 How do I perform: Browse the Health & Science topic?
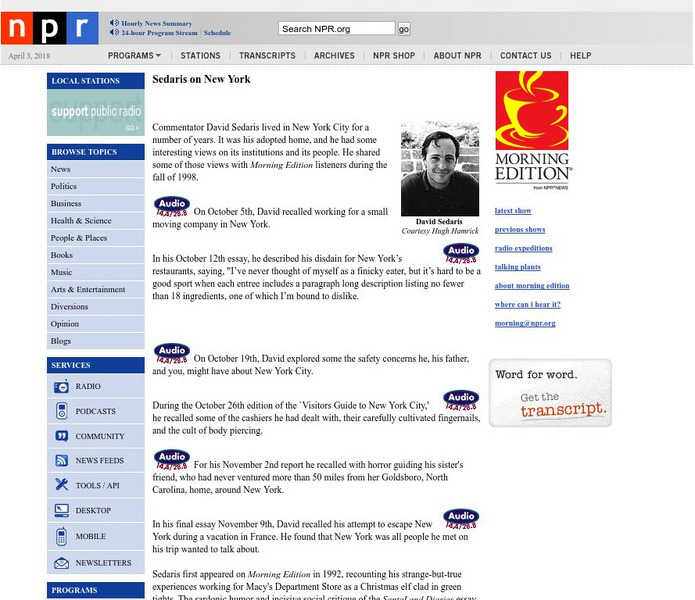coord(96,221)
